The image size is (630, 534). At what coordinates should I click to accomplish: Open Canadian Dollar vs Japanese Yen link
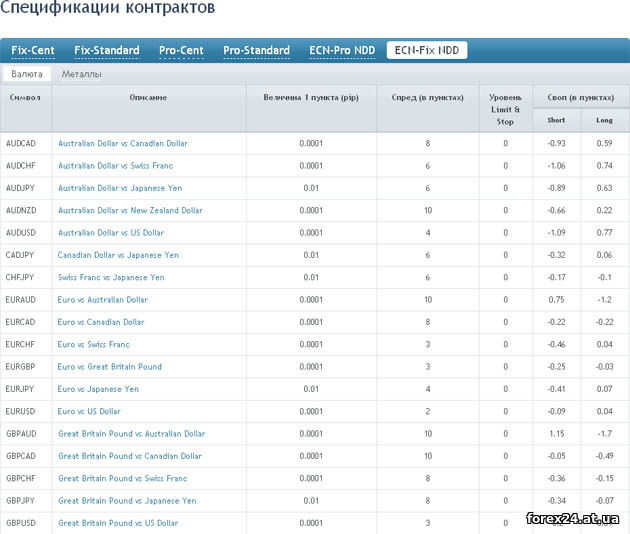[x=118, y=255]
